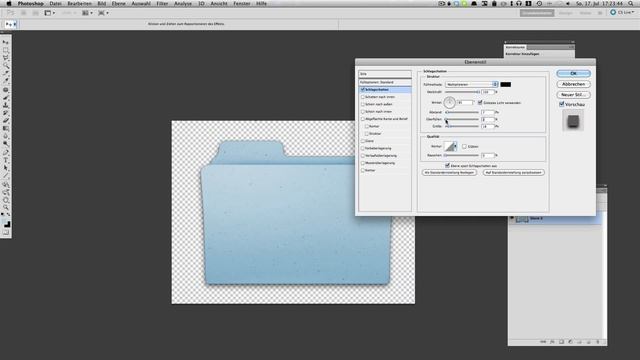640x360 pixels.
Task: Select the Eyedropper tool
Action: coord(6,81)
